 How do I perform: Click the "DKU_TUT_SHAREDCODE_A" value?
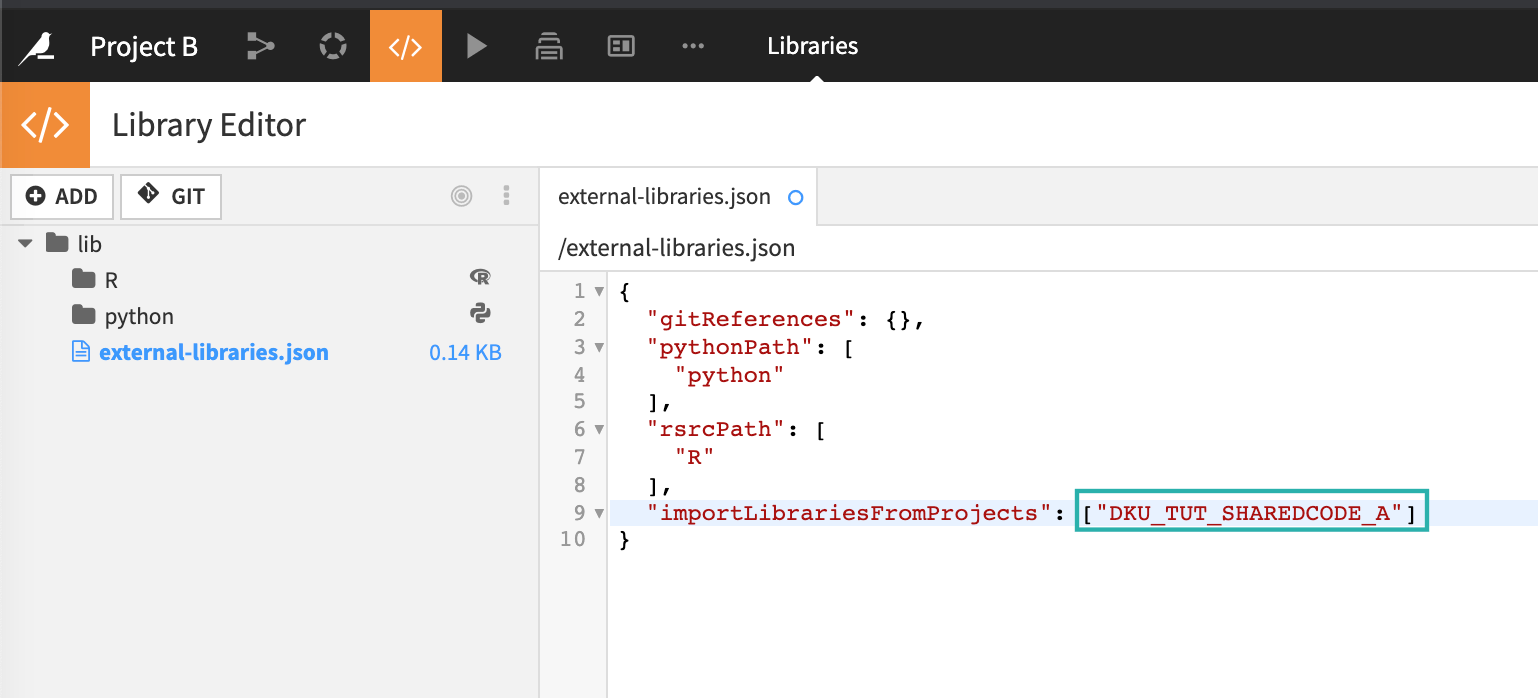[x=1250, y=513]
